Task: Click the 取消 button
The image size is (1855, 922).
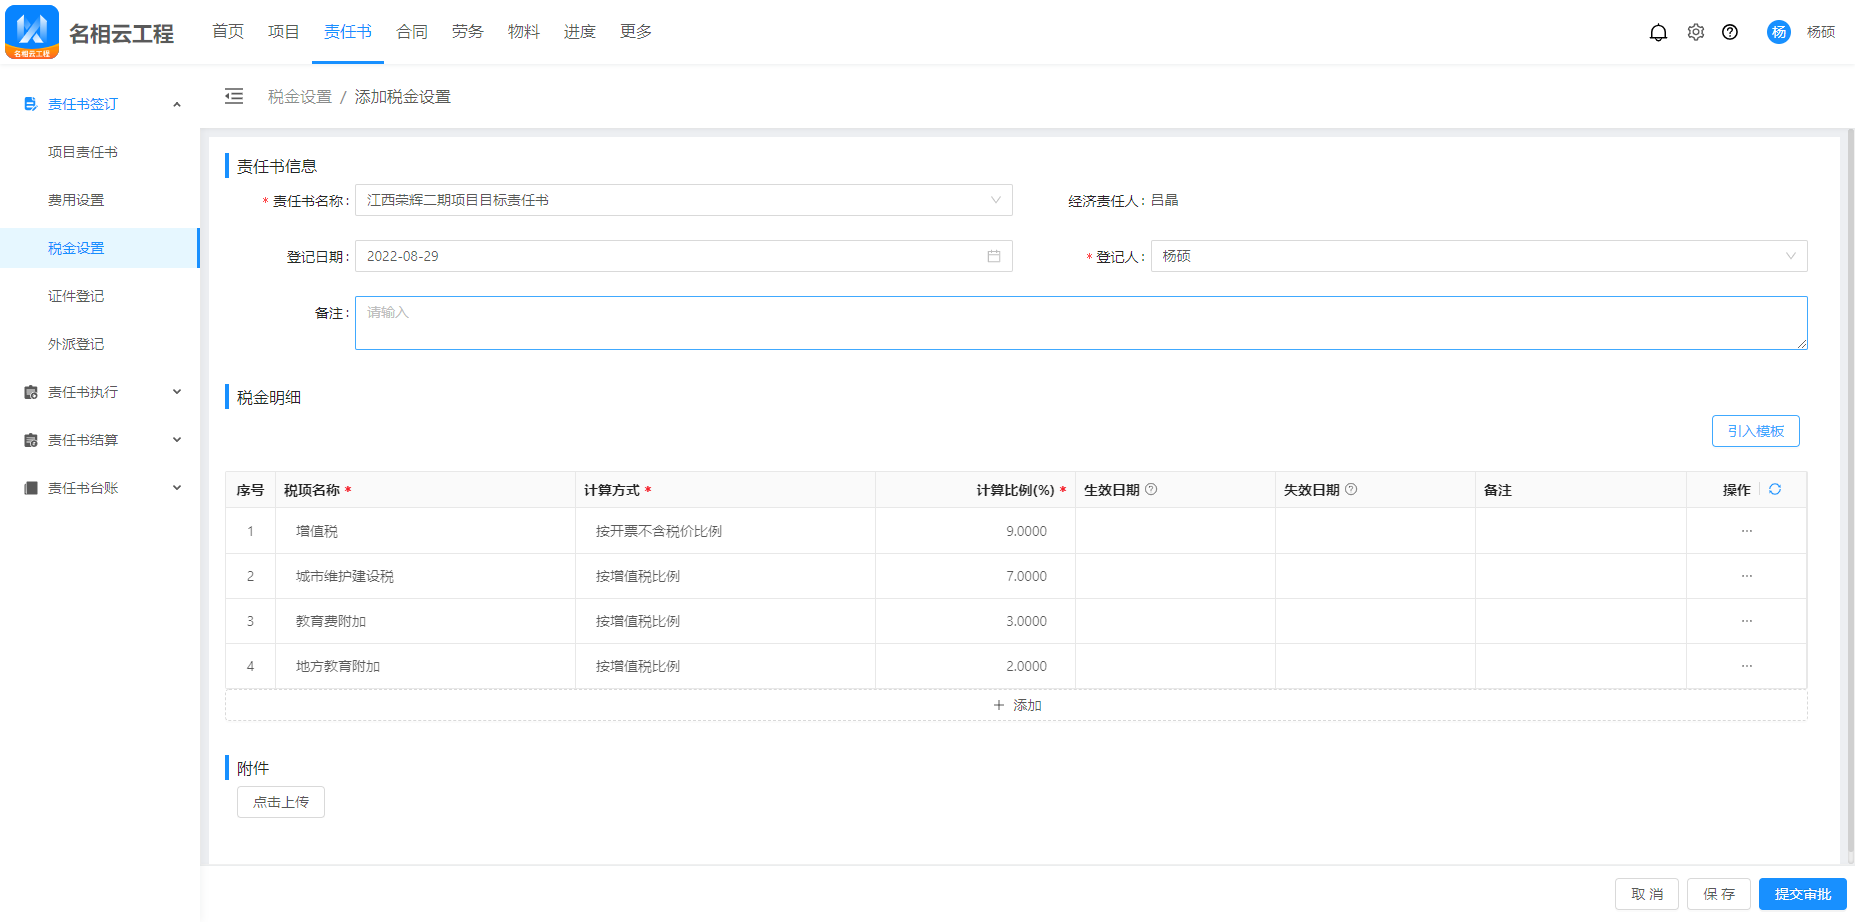Action: point(1647,894)
